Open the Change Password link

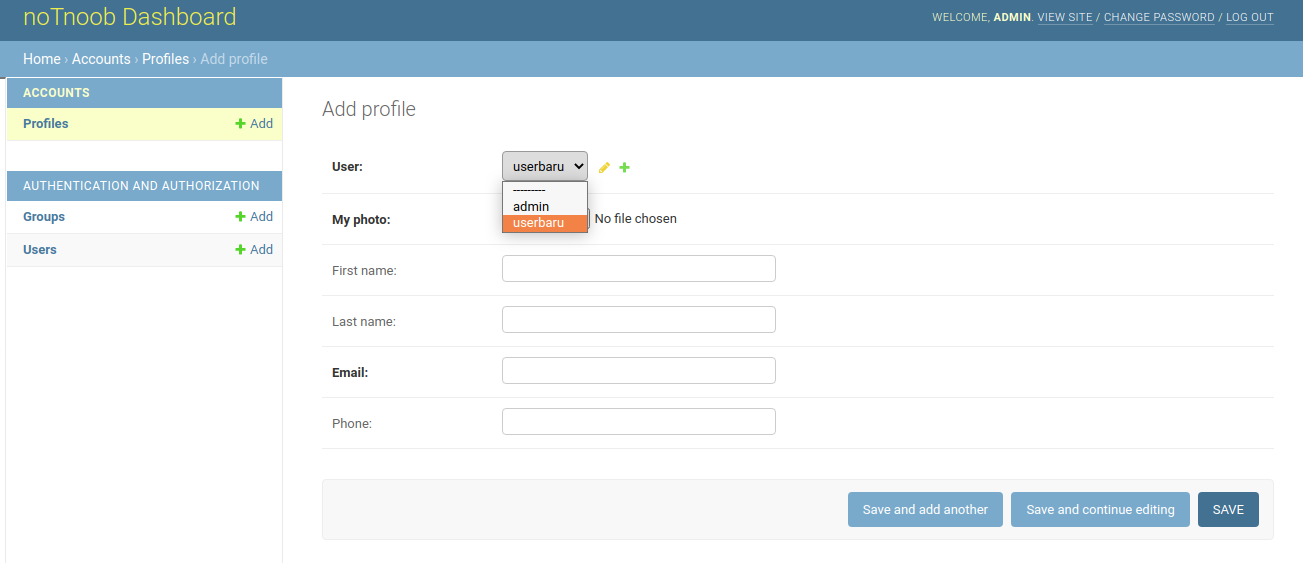click(x=1158, y=18)
